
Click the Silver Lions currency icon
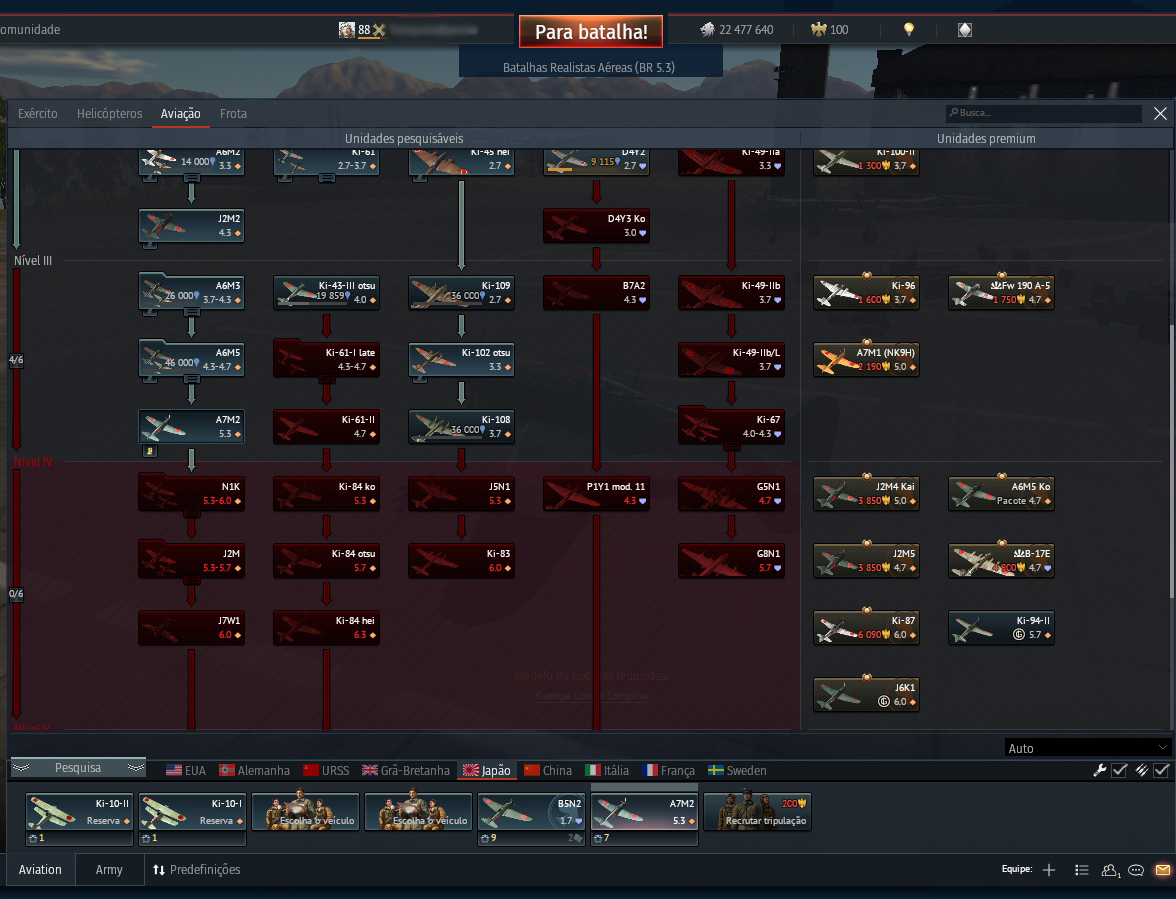707,29
